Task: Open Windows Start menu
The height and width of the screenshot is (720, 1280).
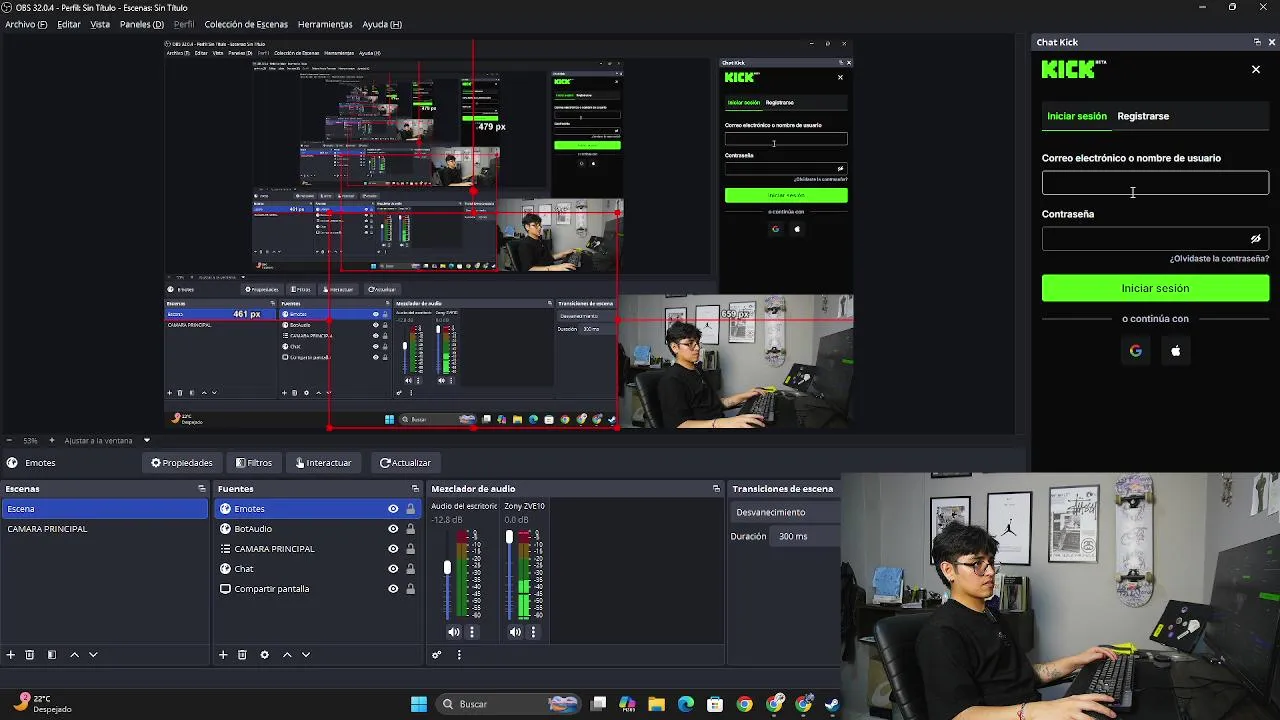Action: click(419, 704)
